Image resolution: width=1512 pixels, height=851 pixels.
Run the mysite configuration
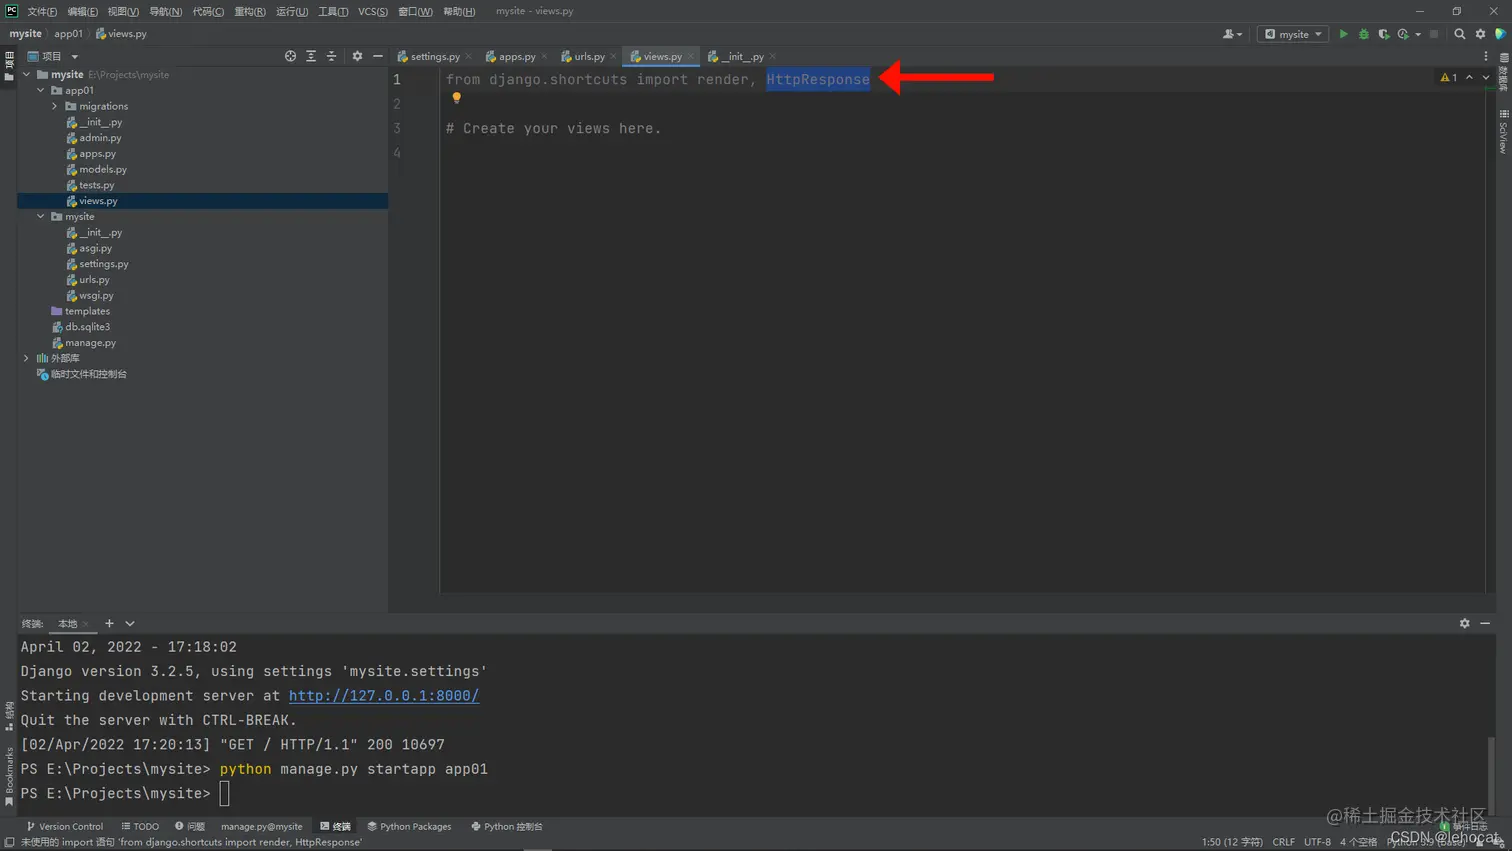(1343, 34)
